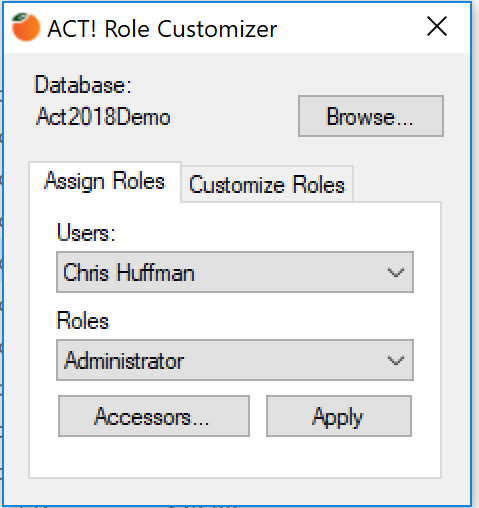Select the Assign Roles tab
479x508 pixels.
click(105, 182)
